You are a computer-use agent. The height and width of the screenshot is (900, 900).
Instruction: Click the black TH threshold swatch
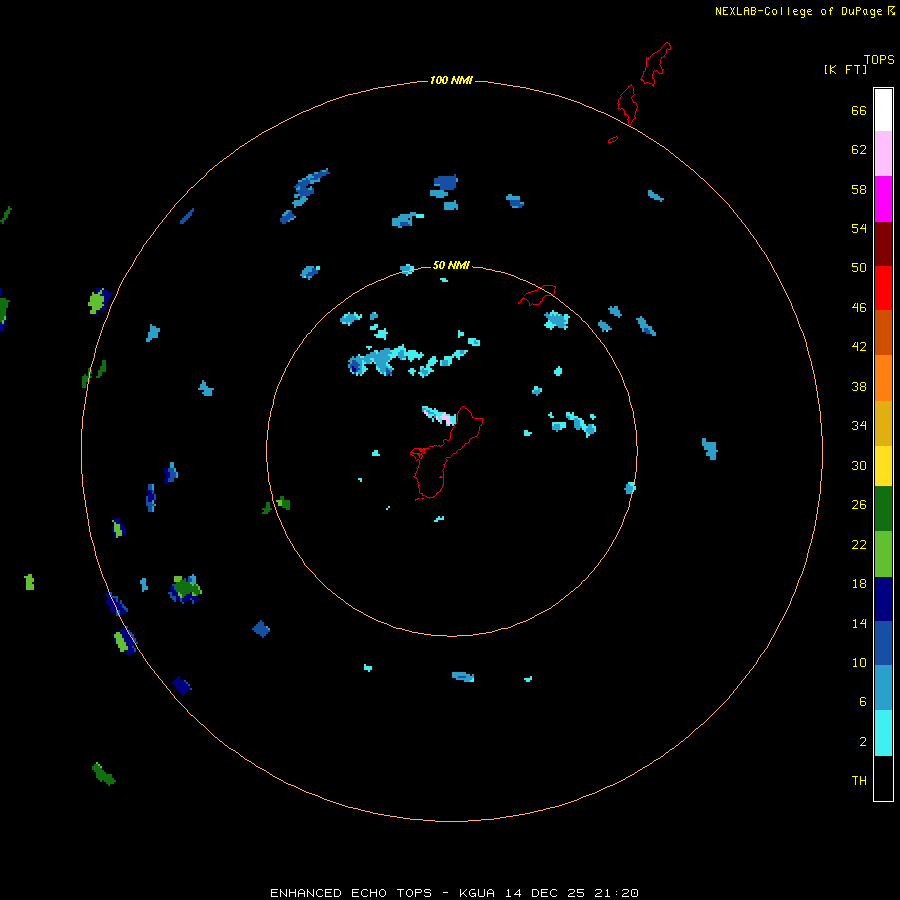tap(883, 778)
